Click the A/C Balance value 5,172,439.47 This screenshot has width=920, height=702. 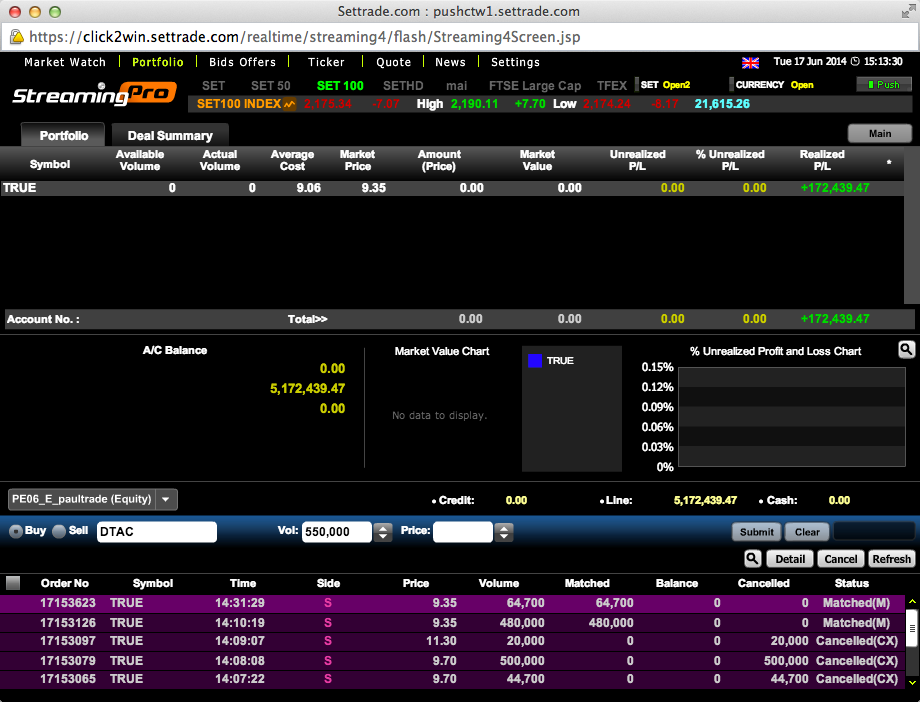click(x=307, y=389)
